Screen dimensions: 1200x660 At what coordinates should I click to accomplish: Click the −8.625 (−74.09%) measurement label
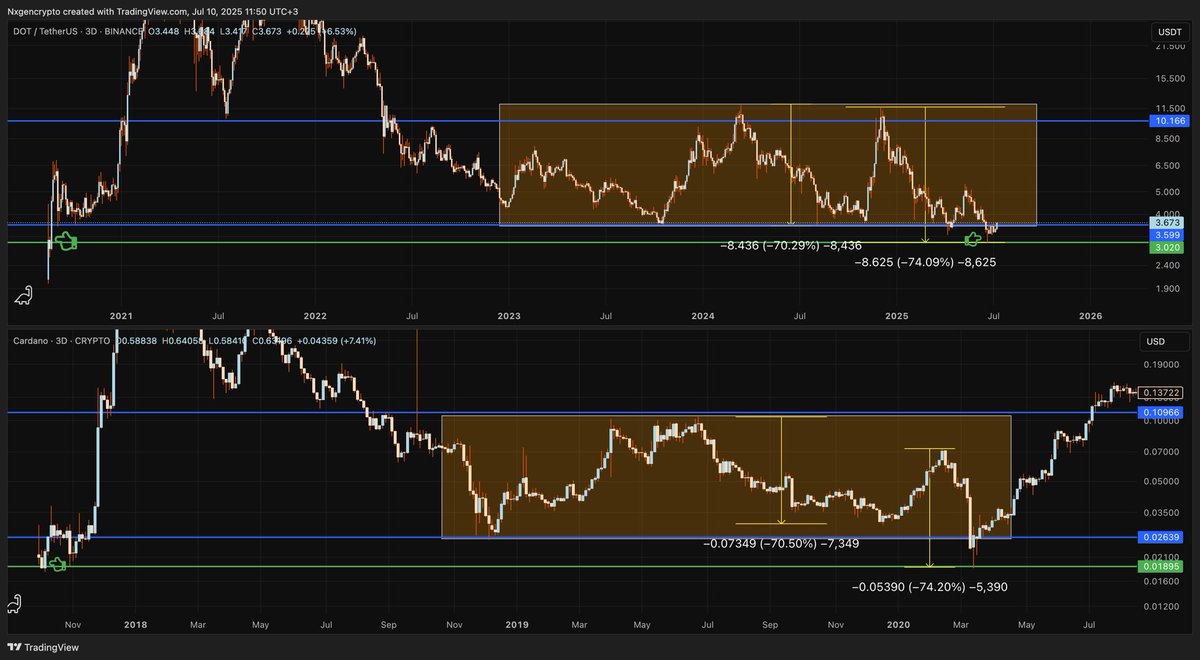pos(926,262)
